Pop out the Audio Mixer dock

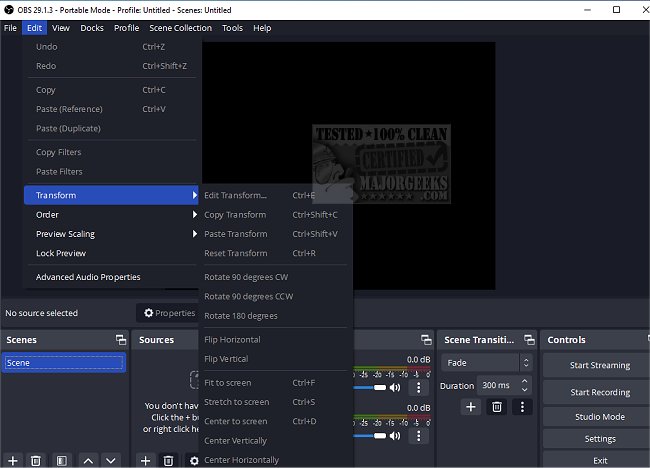pyautogui.click(x=426, y=340)
